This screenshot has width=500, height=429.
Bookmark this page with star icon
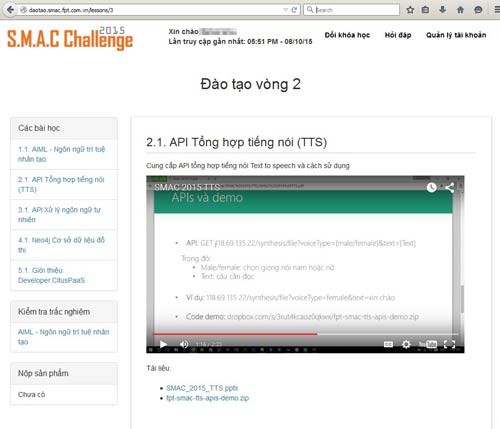pyautogui.click(x=410, y=10)
